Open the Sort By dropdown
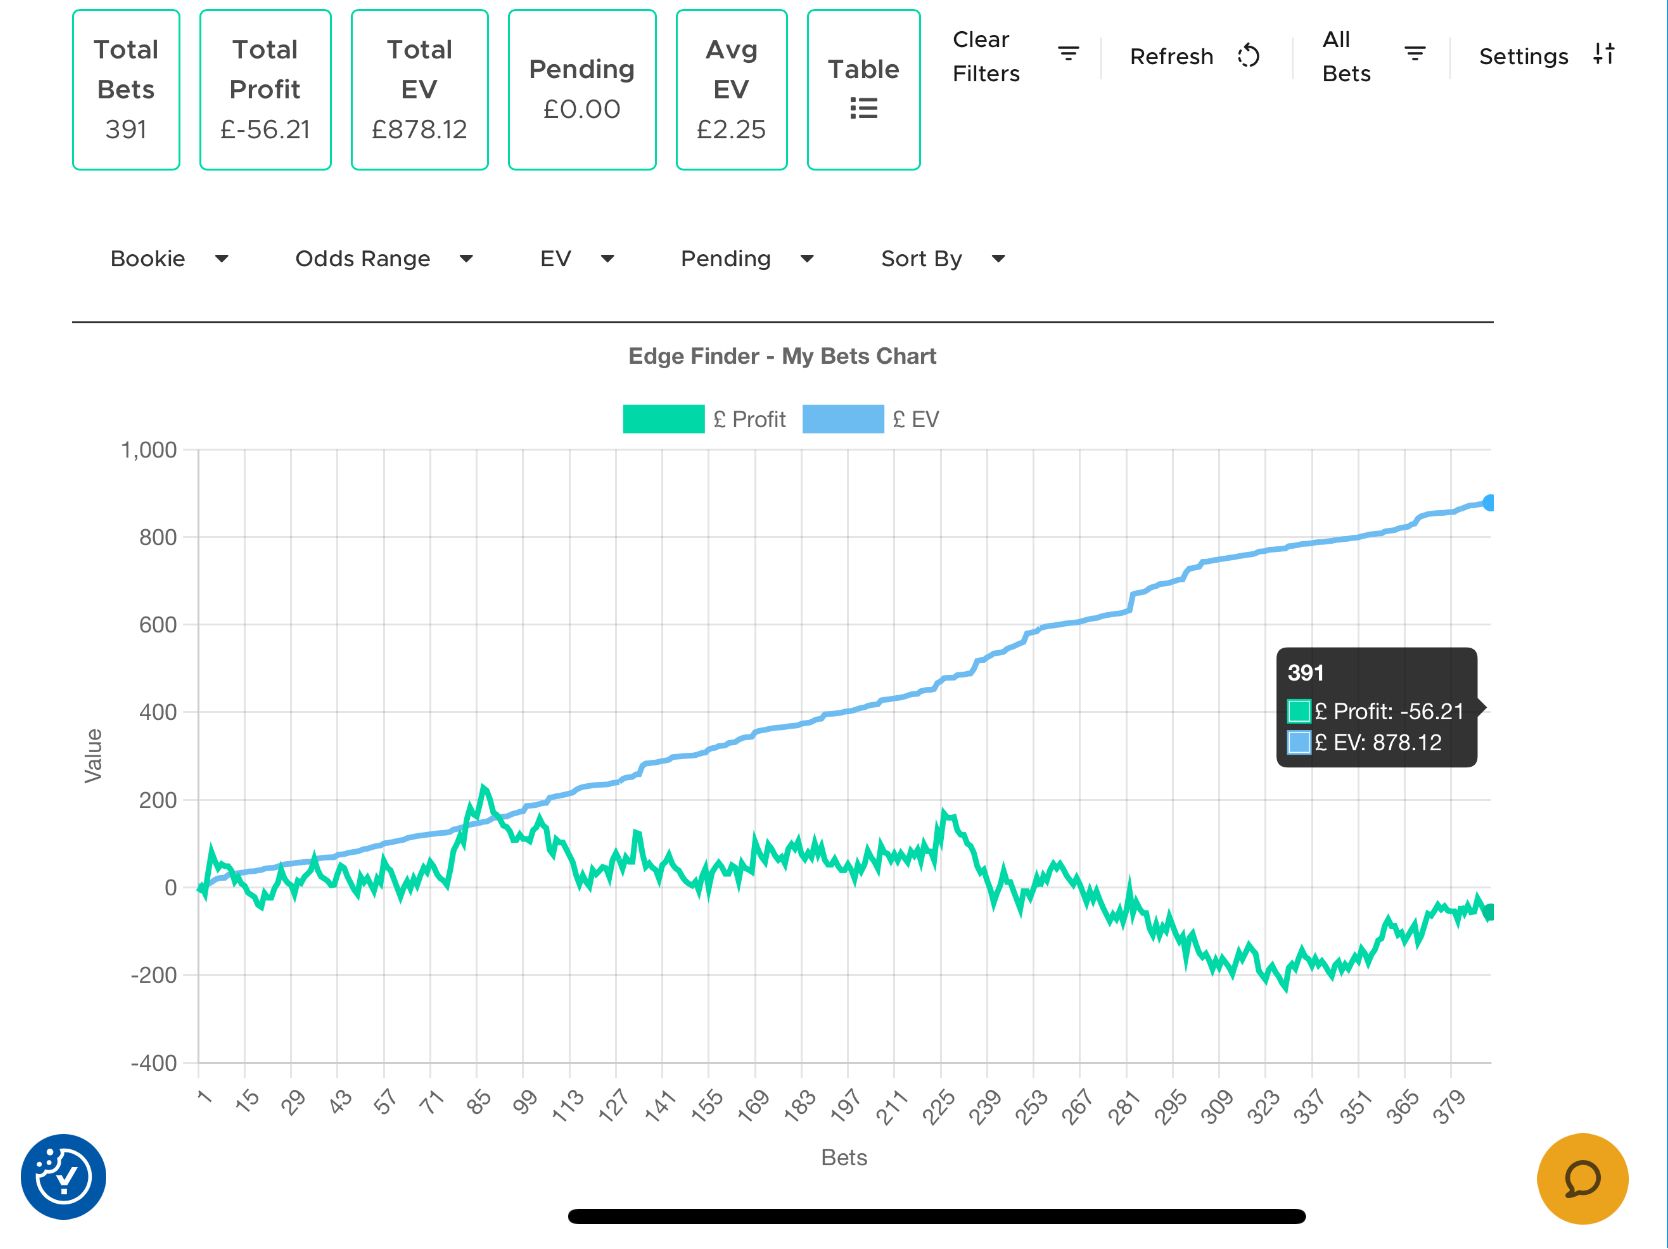Image resolution: width=1668 pixels, height=1249 pixels. [941, 259]
